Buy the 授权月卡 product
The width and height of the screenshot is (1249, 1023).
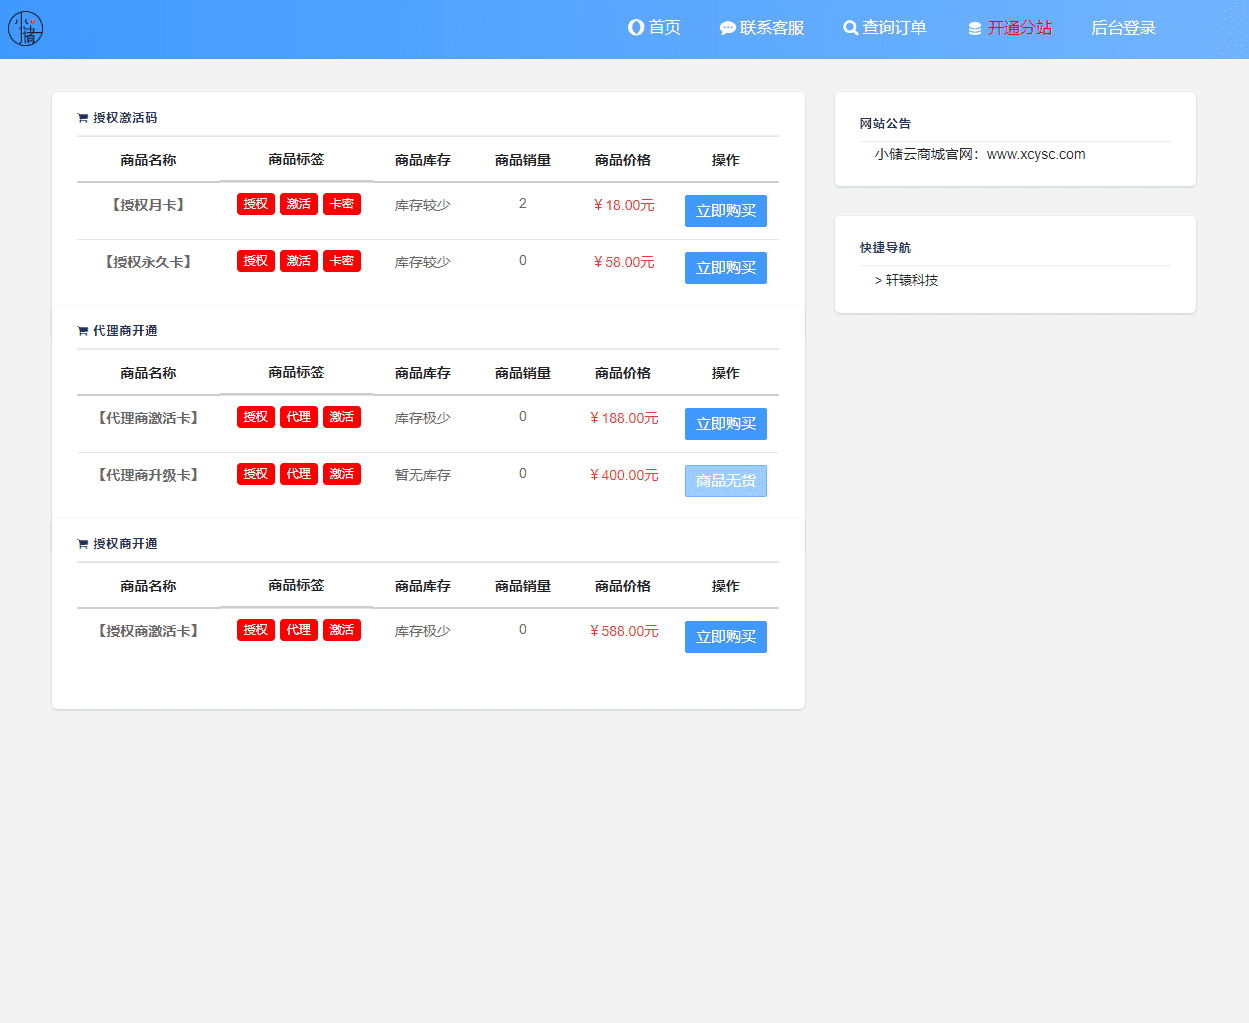coord(725,211)
